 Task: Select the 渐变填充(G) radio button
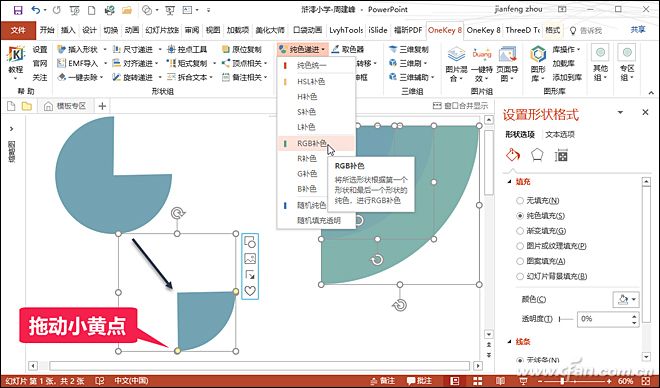tap(520, 231)
